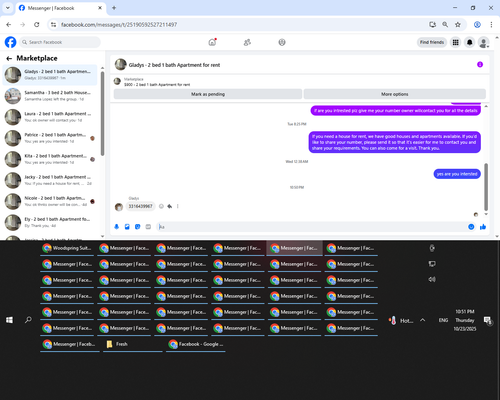
Task: Open the zoom magnifier icon in address bar
Action: [445, 24]
